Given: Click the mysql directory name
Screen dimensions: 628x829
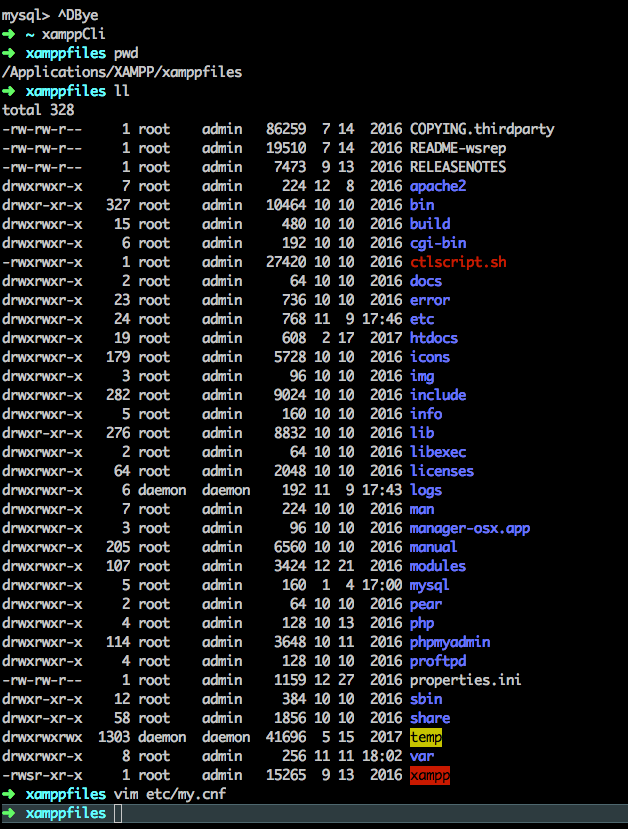Looking at the screenshot, I should pos(430,585).
